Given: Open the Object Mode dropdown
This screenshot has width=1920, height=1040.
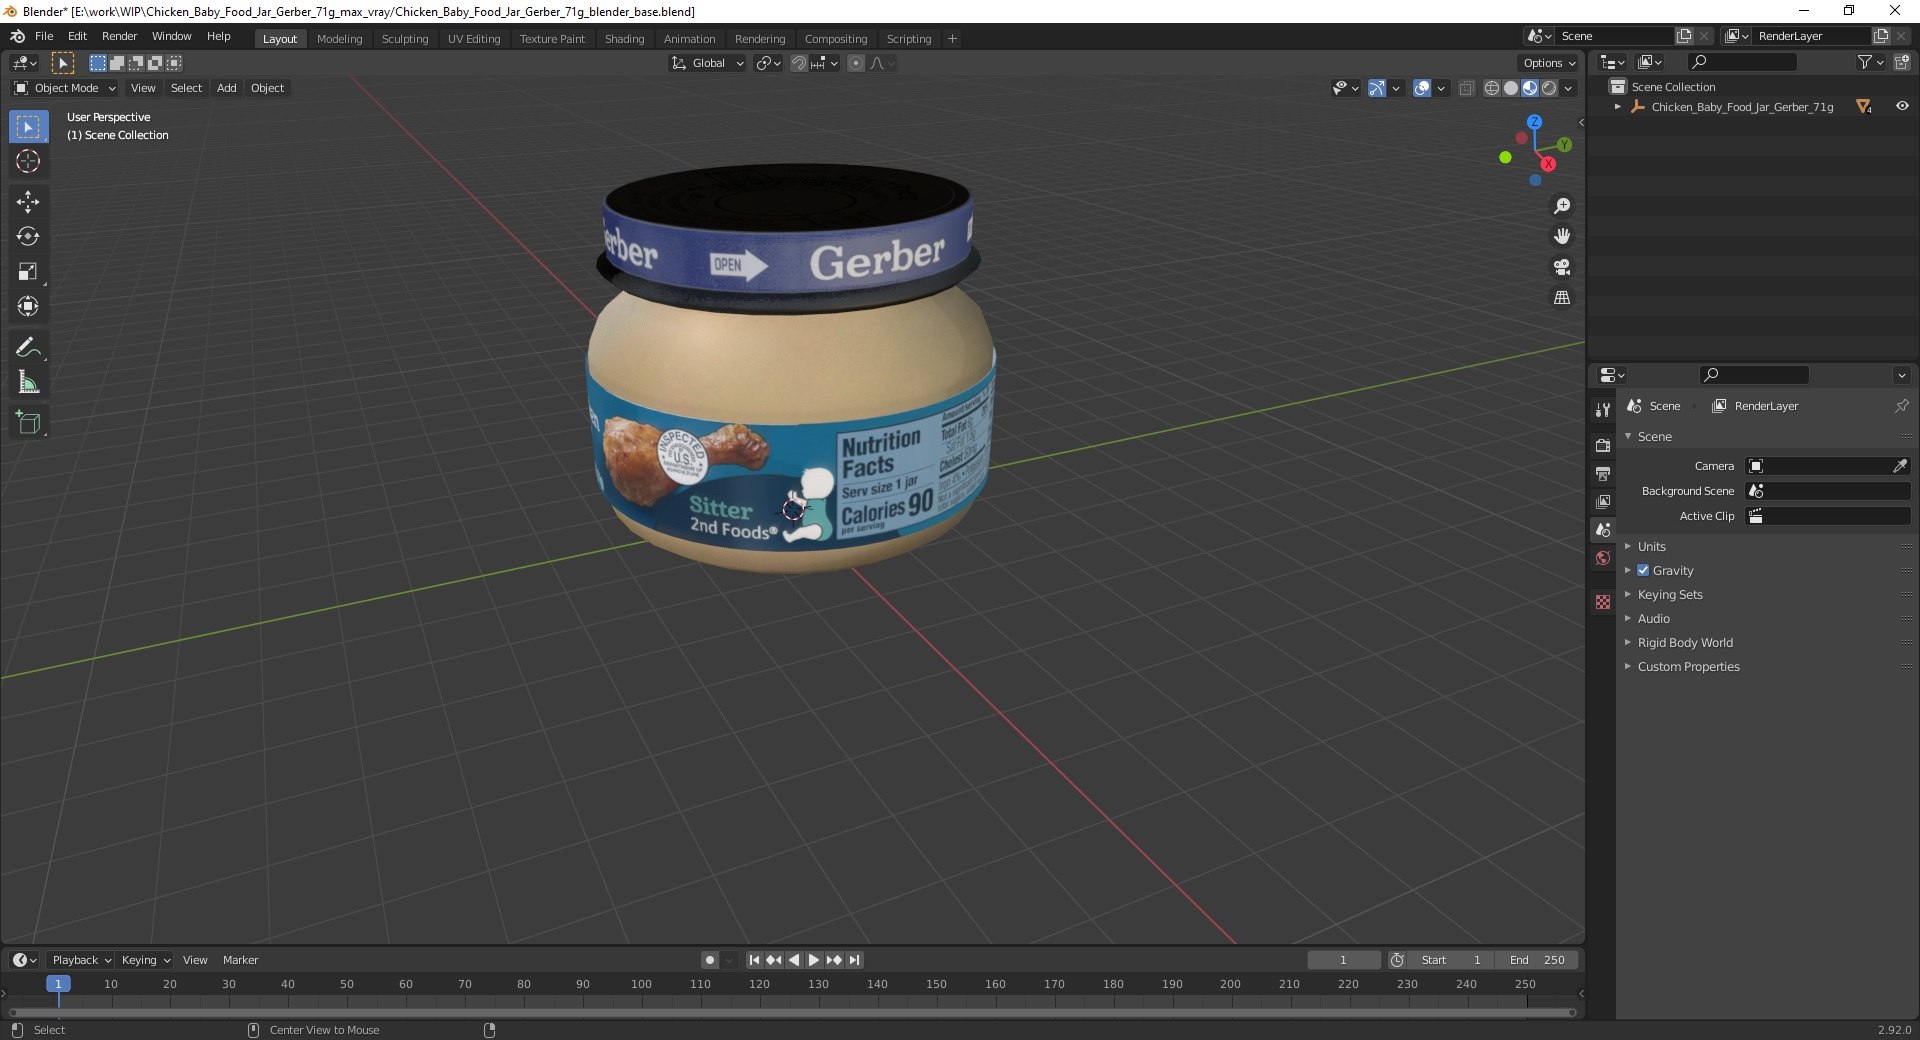Looking at the screenshot, I should click(65, 88).
